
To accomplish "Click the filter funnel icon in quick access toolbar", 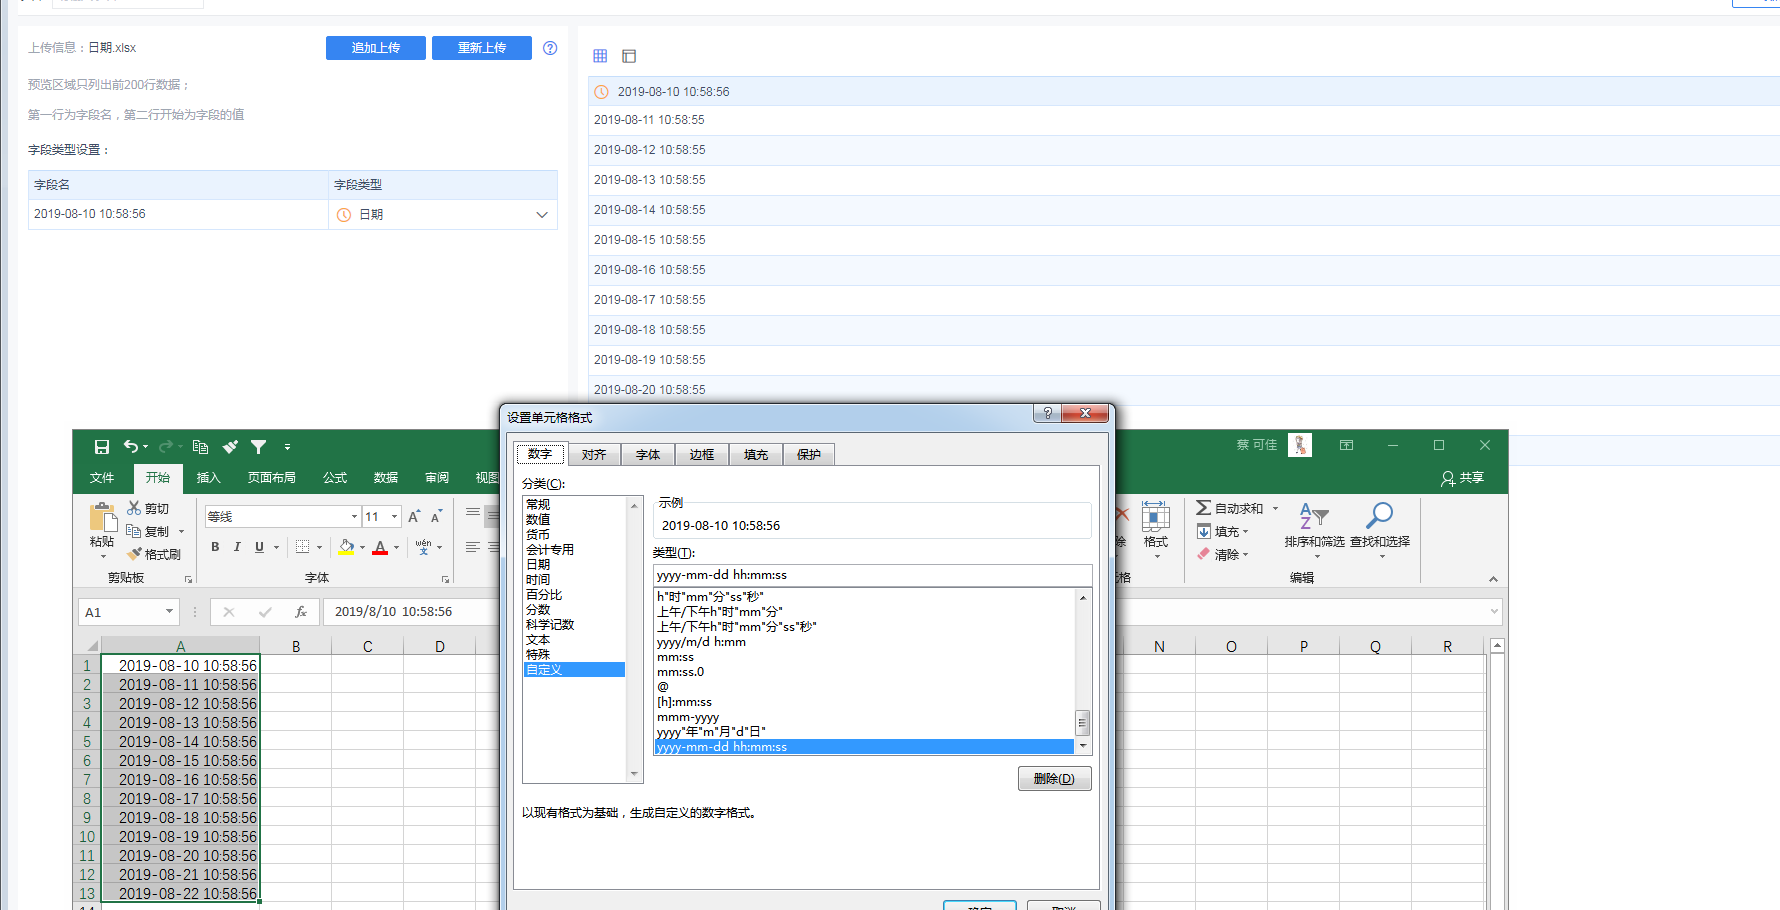I will coord(259,447).
